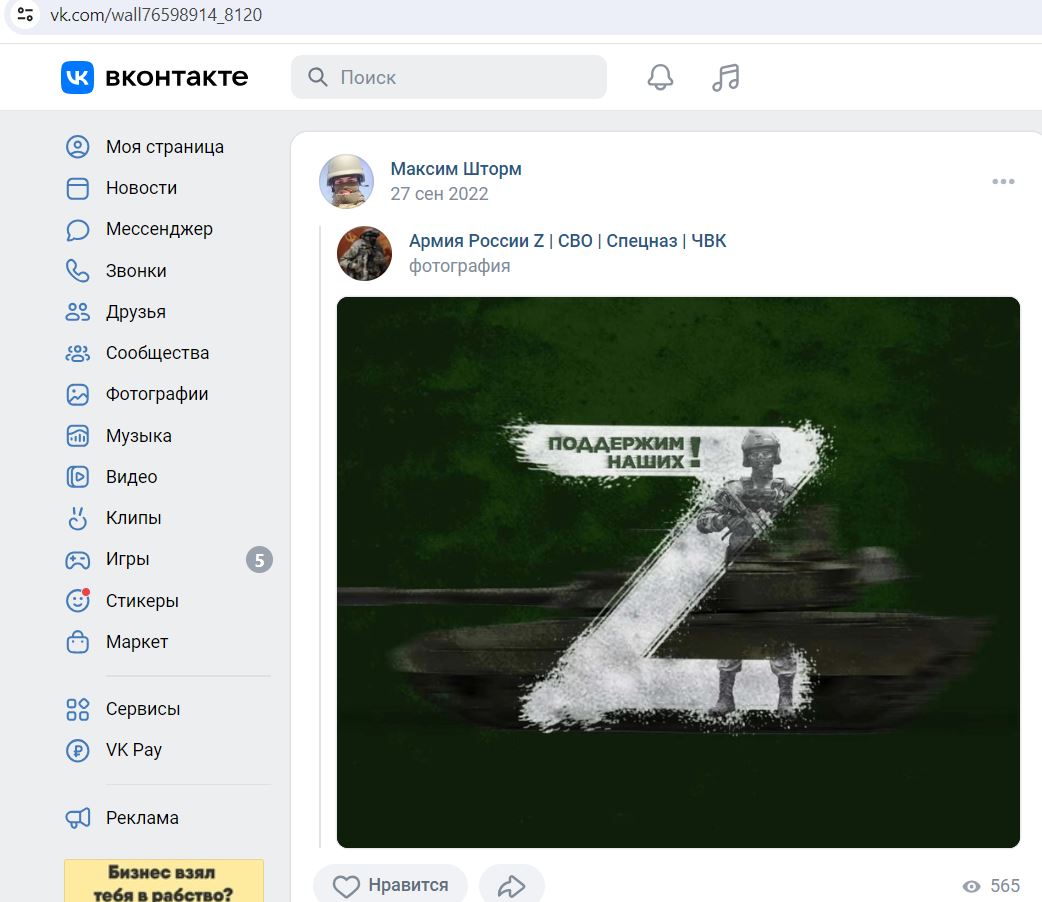
Task: Open the Z poster photo in post
Action: coord(678,572)
